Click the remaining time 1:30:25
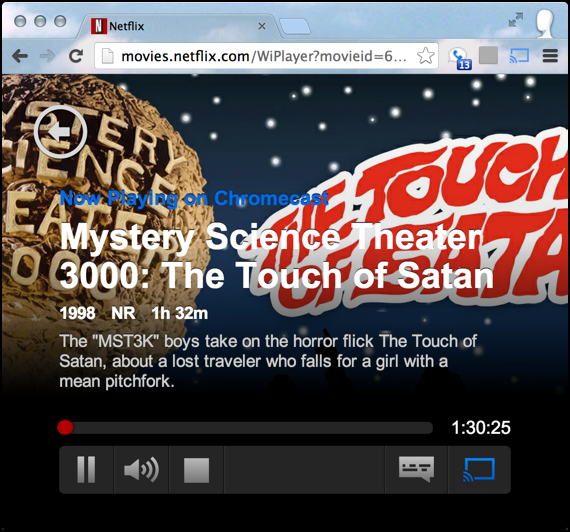 coord(481,428)
